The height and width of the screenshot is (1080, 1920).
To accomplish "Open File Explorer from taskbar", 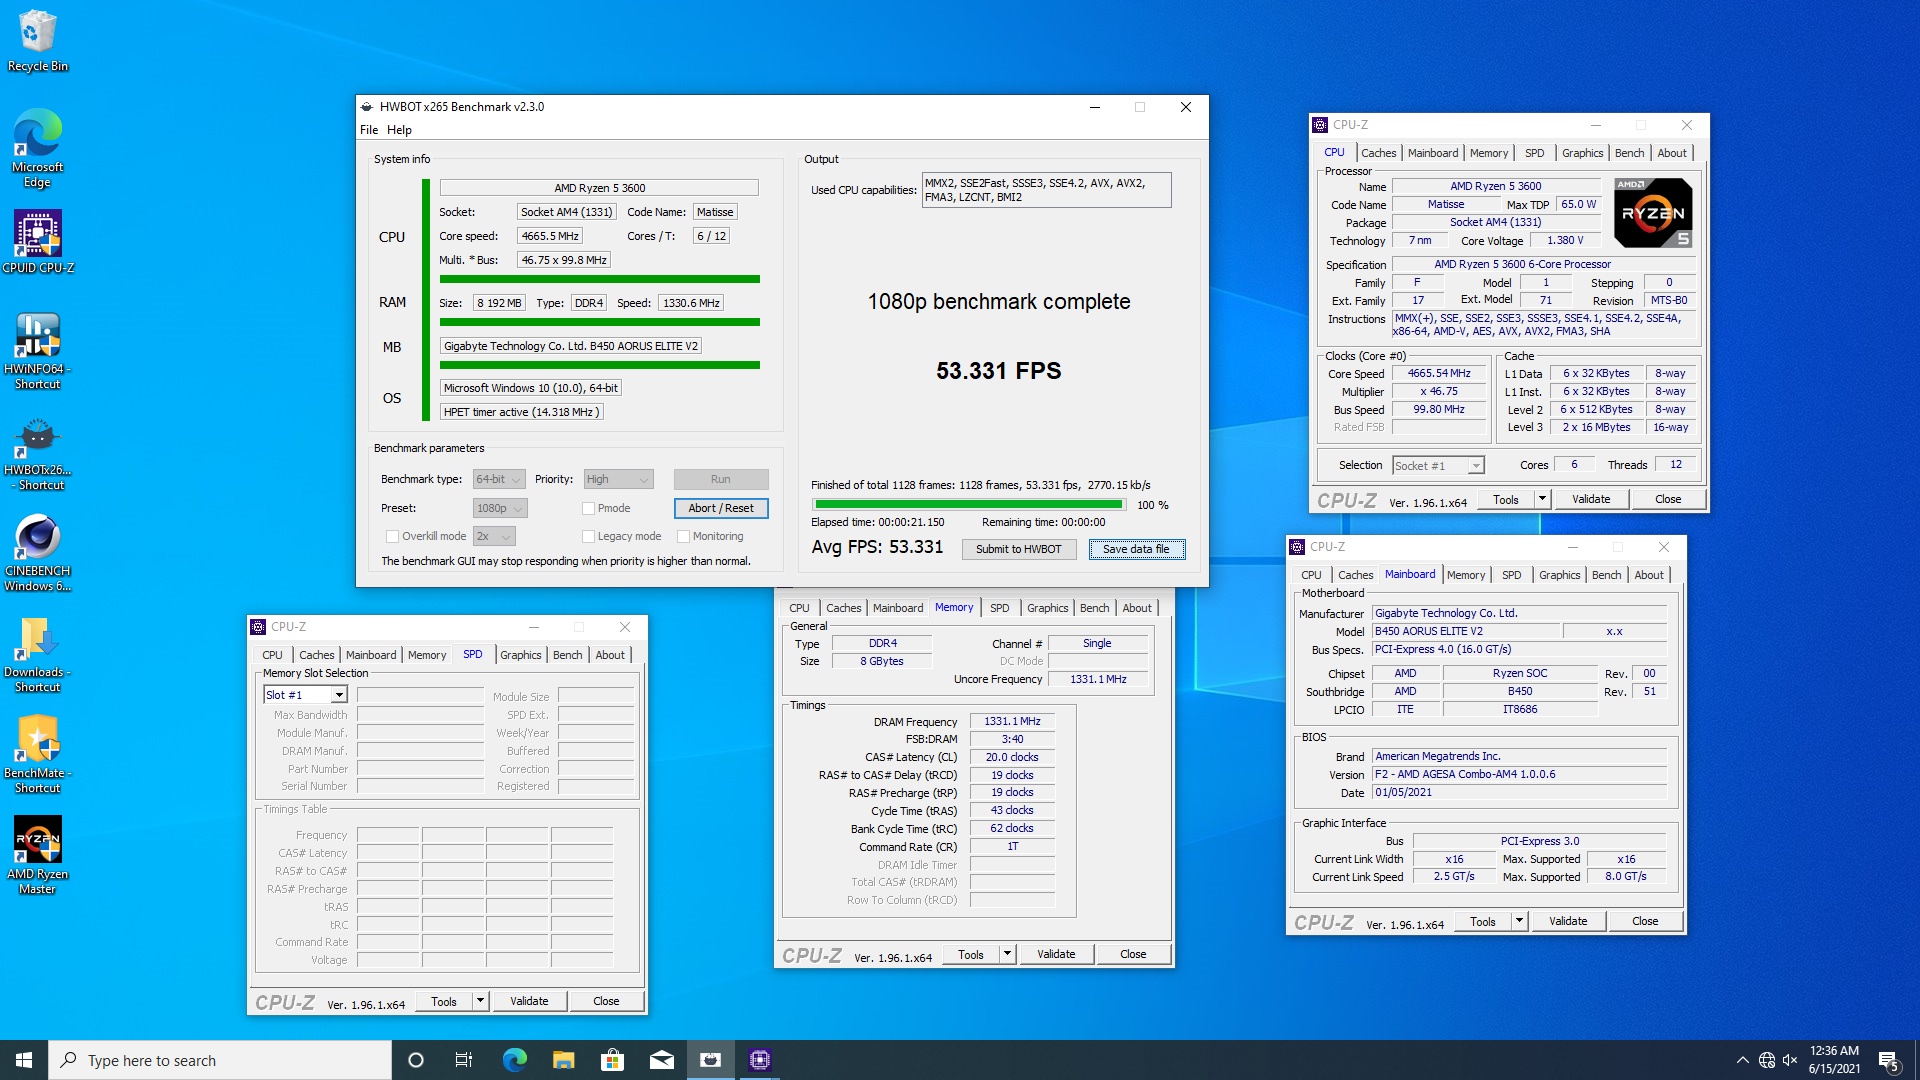I will (563, 1060).
